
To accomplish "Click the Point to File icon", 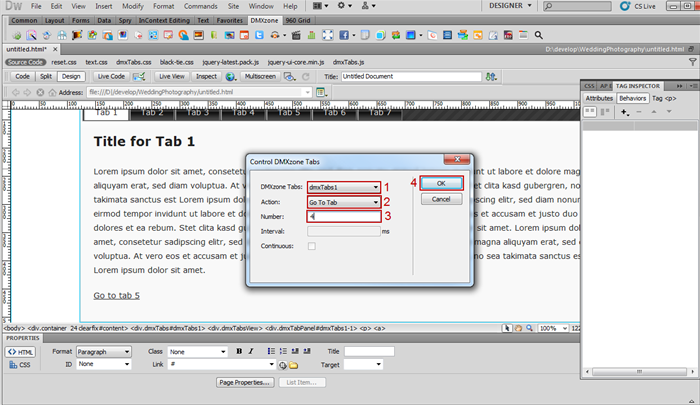I will click(283, 365).
